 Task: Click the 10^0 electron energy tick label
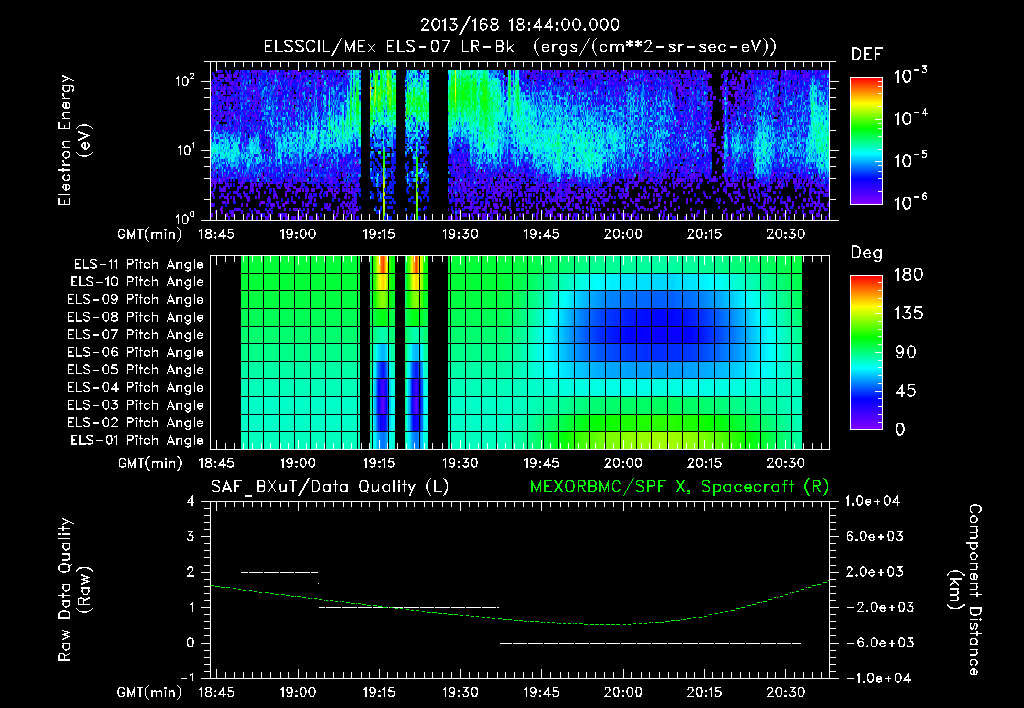(x=185, y=217)
